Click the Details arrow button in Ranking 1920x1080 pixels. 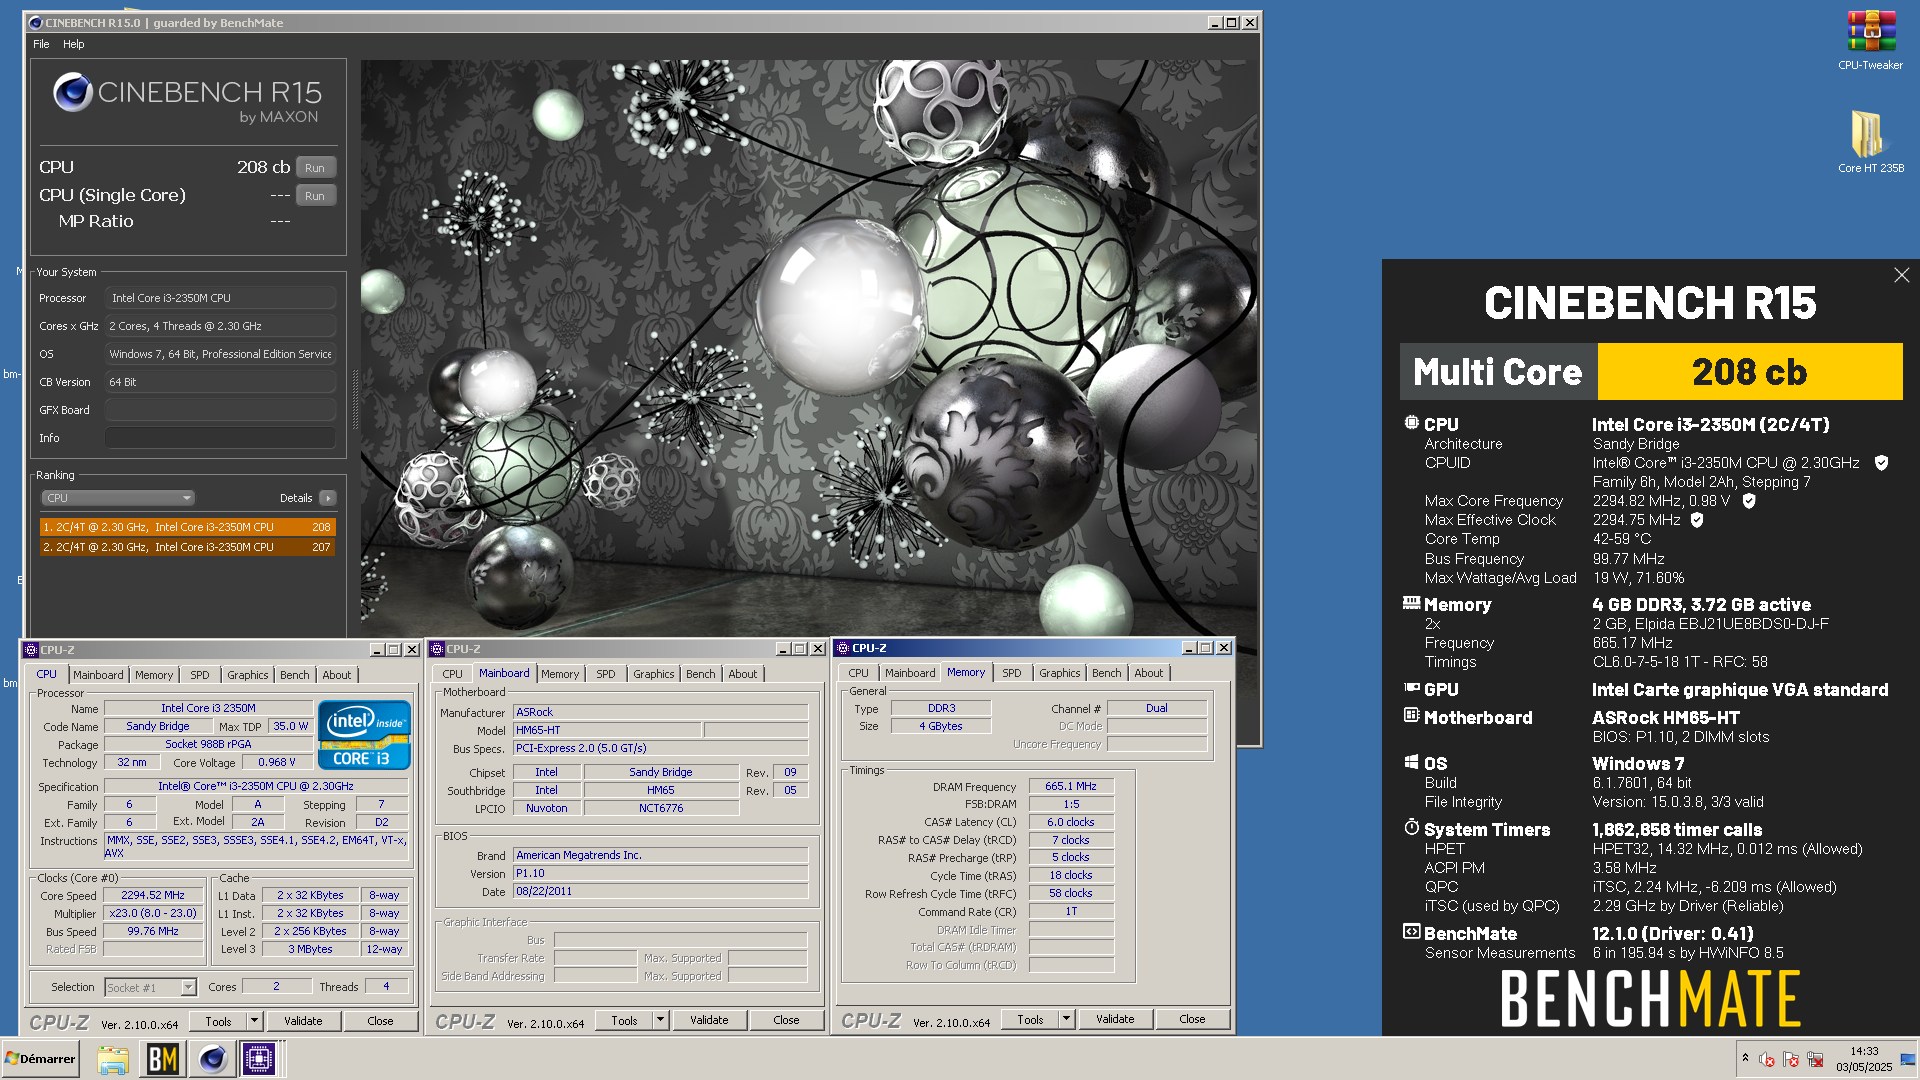[328, 498]
